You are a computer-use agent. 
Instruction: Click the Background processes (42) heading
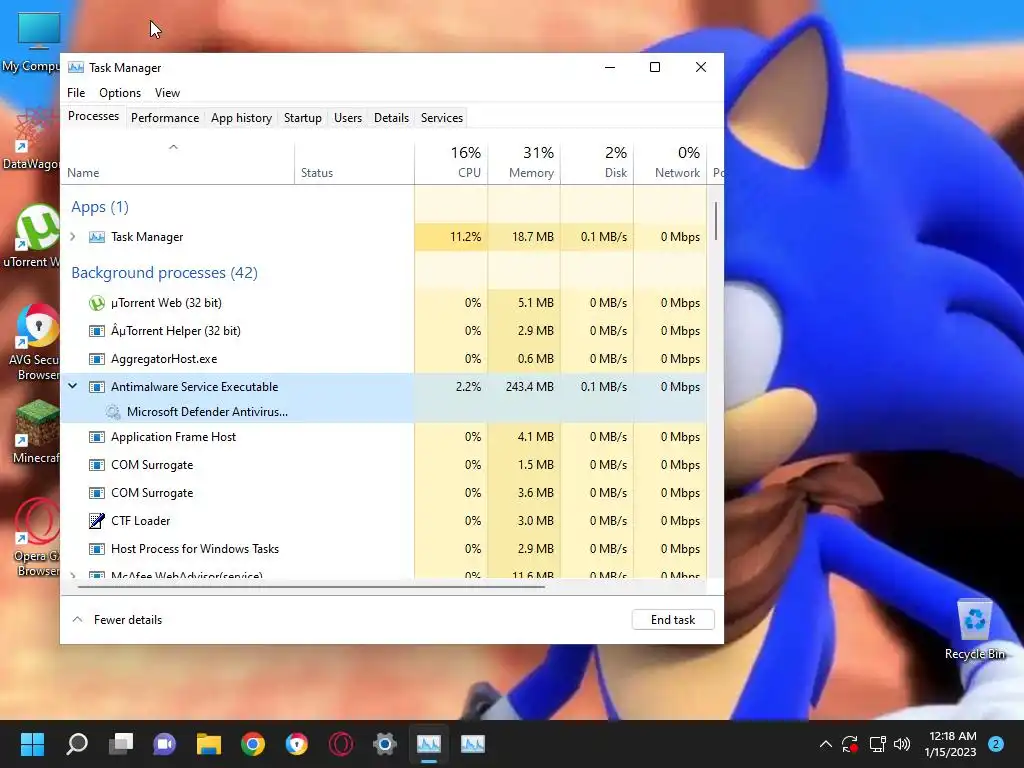(x=165, y=273)
